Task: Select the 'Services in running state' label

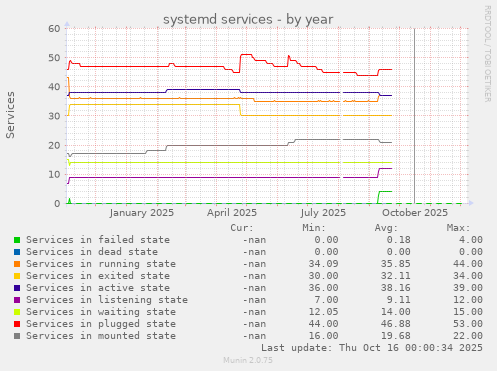Action: point(101,264)
